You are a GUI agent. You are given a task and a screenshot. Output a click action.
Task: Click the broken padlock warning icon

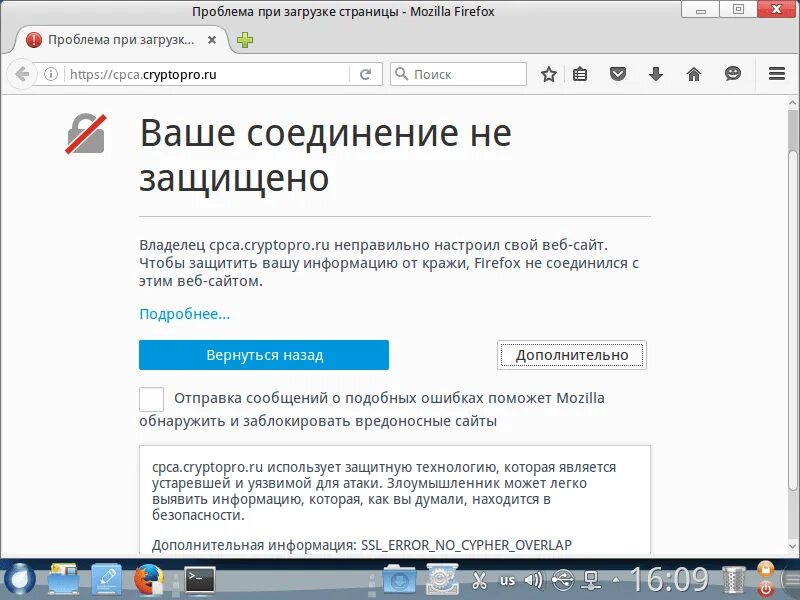pos(86,134)
